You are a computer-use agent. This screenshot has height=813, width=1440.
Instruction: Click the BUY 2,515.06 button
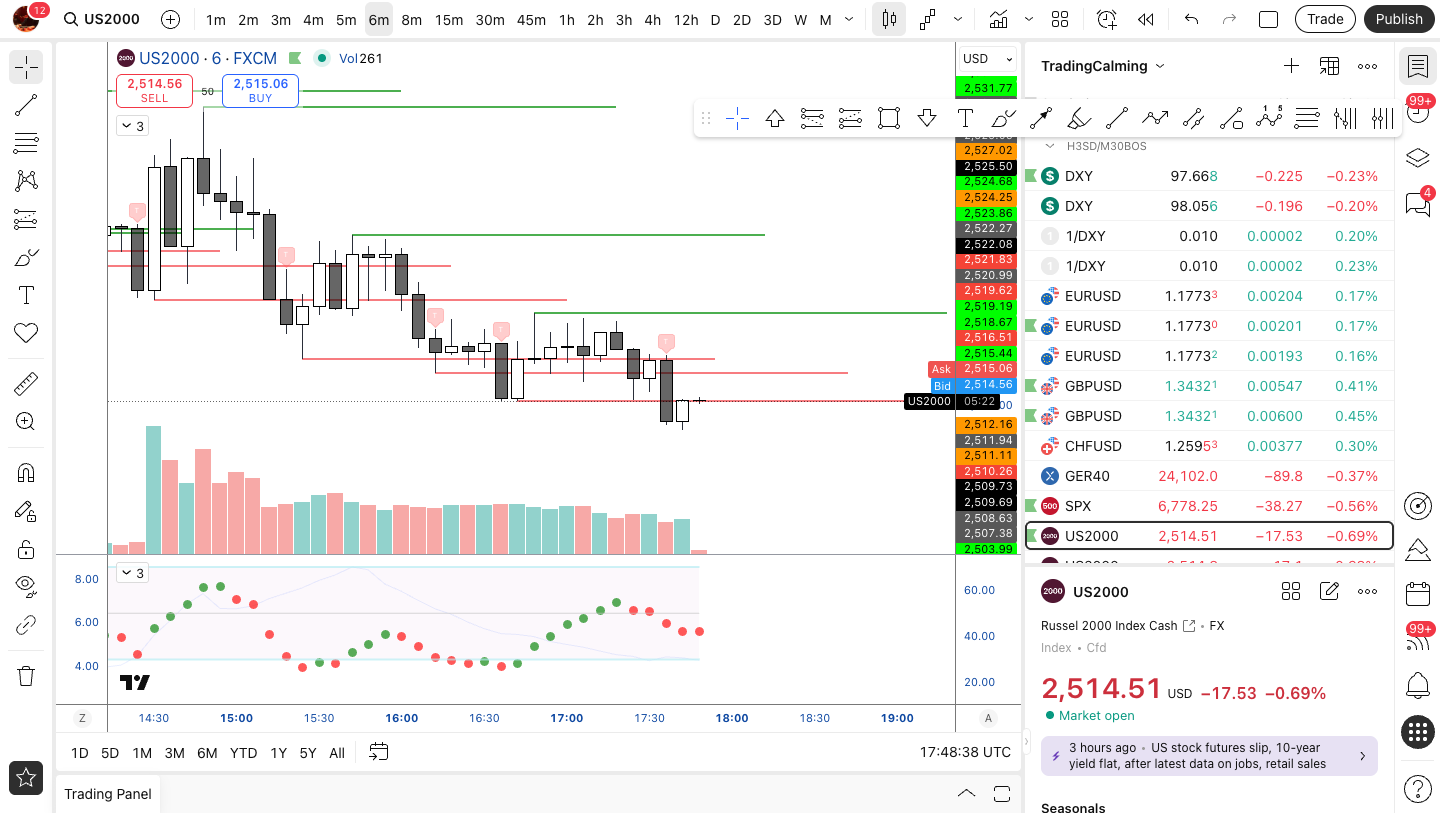point(260,91)
